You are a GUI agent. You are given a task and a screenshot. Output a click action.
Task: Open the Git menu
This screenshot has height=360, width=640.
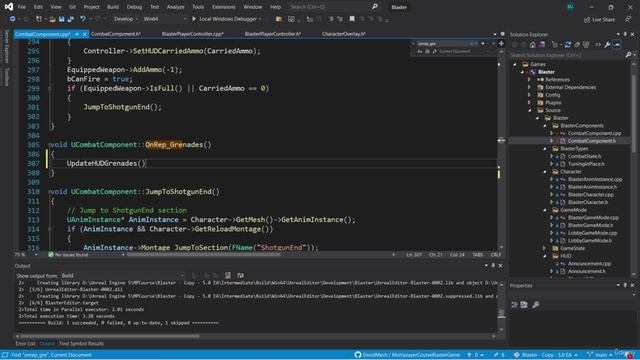(x=72, y=7)
